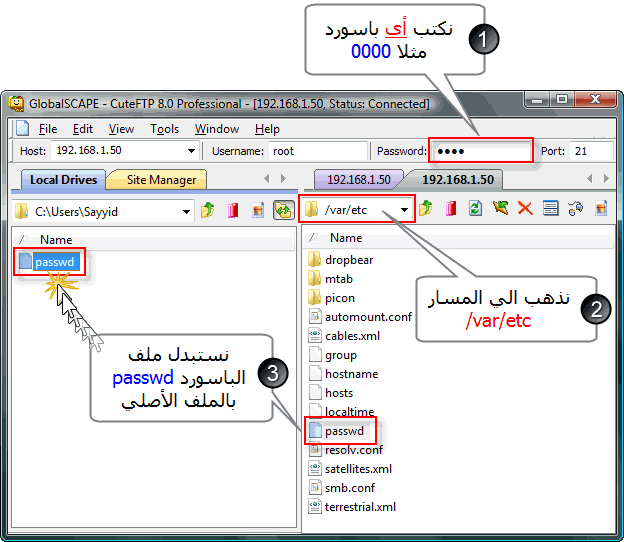Select the active gray 192.168.1.50 tab
Screen dimensions: 624x542
458,179
